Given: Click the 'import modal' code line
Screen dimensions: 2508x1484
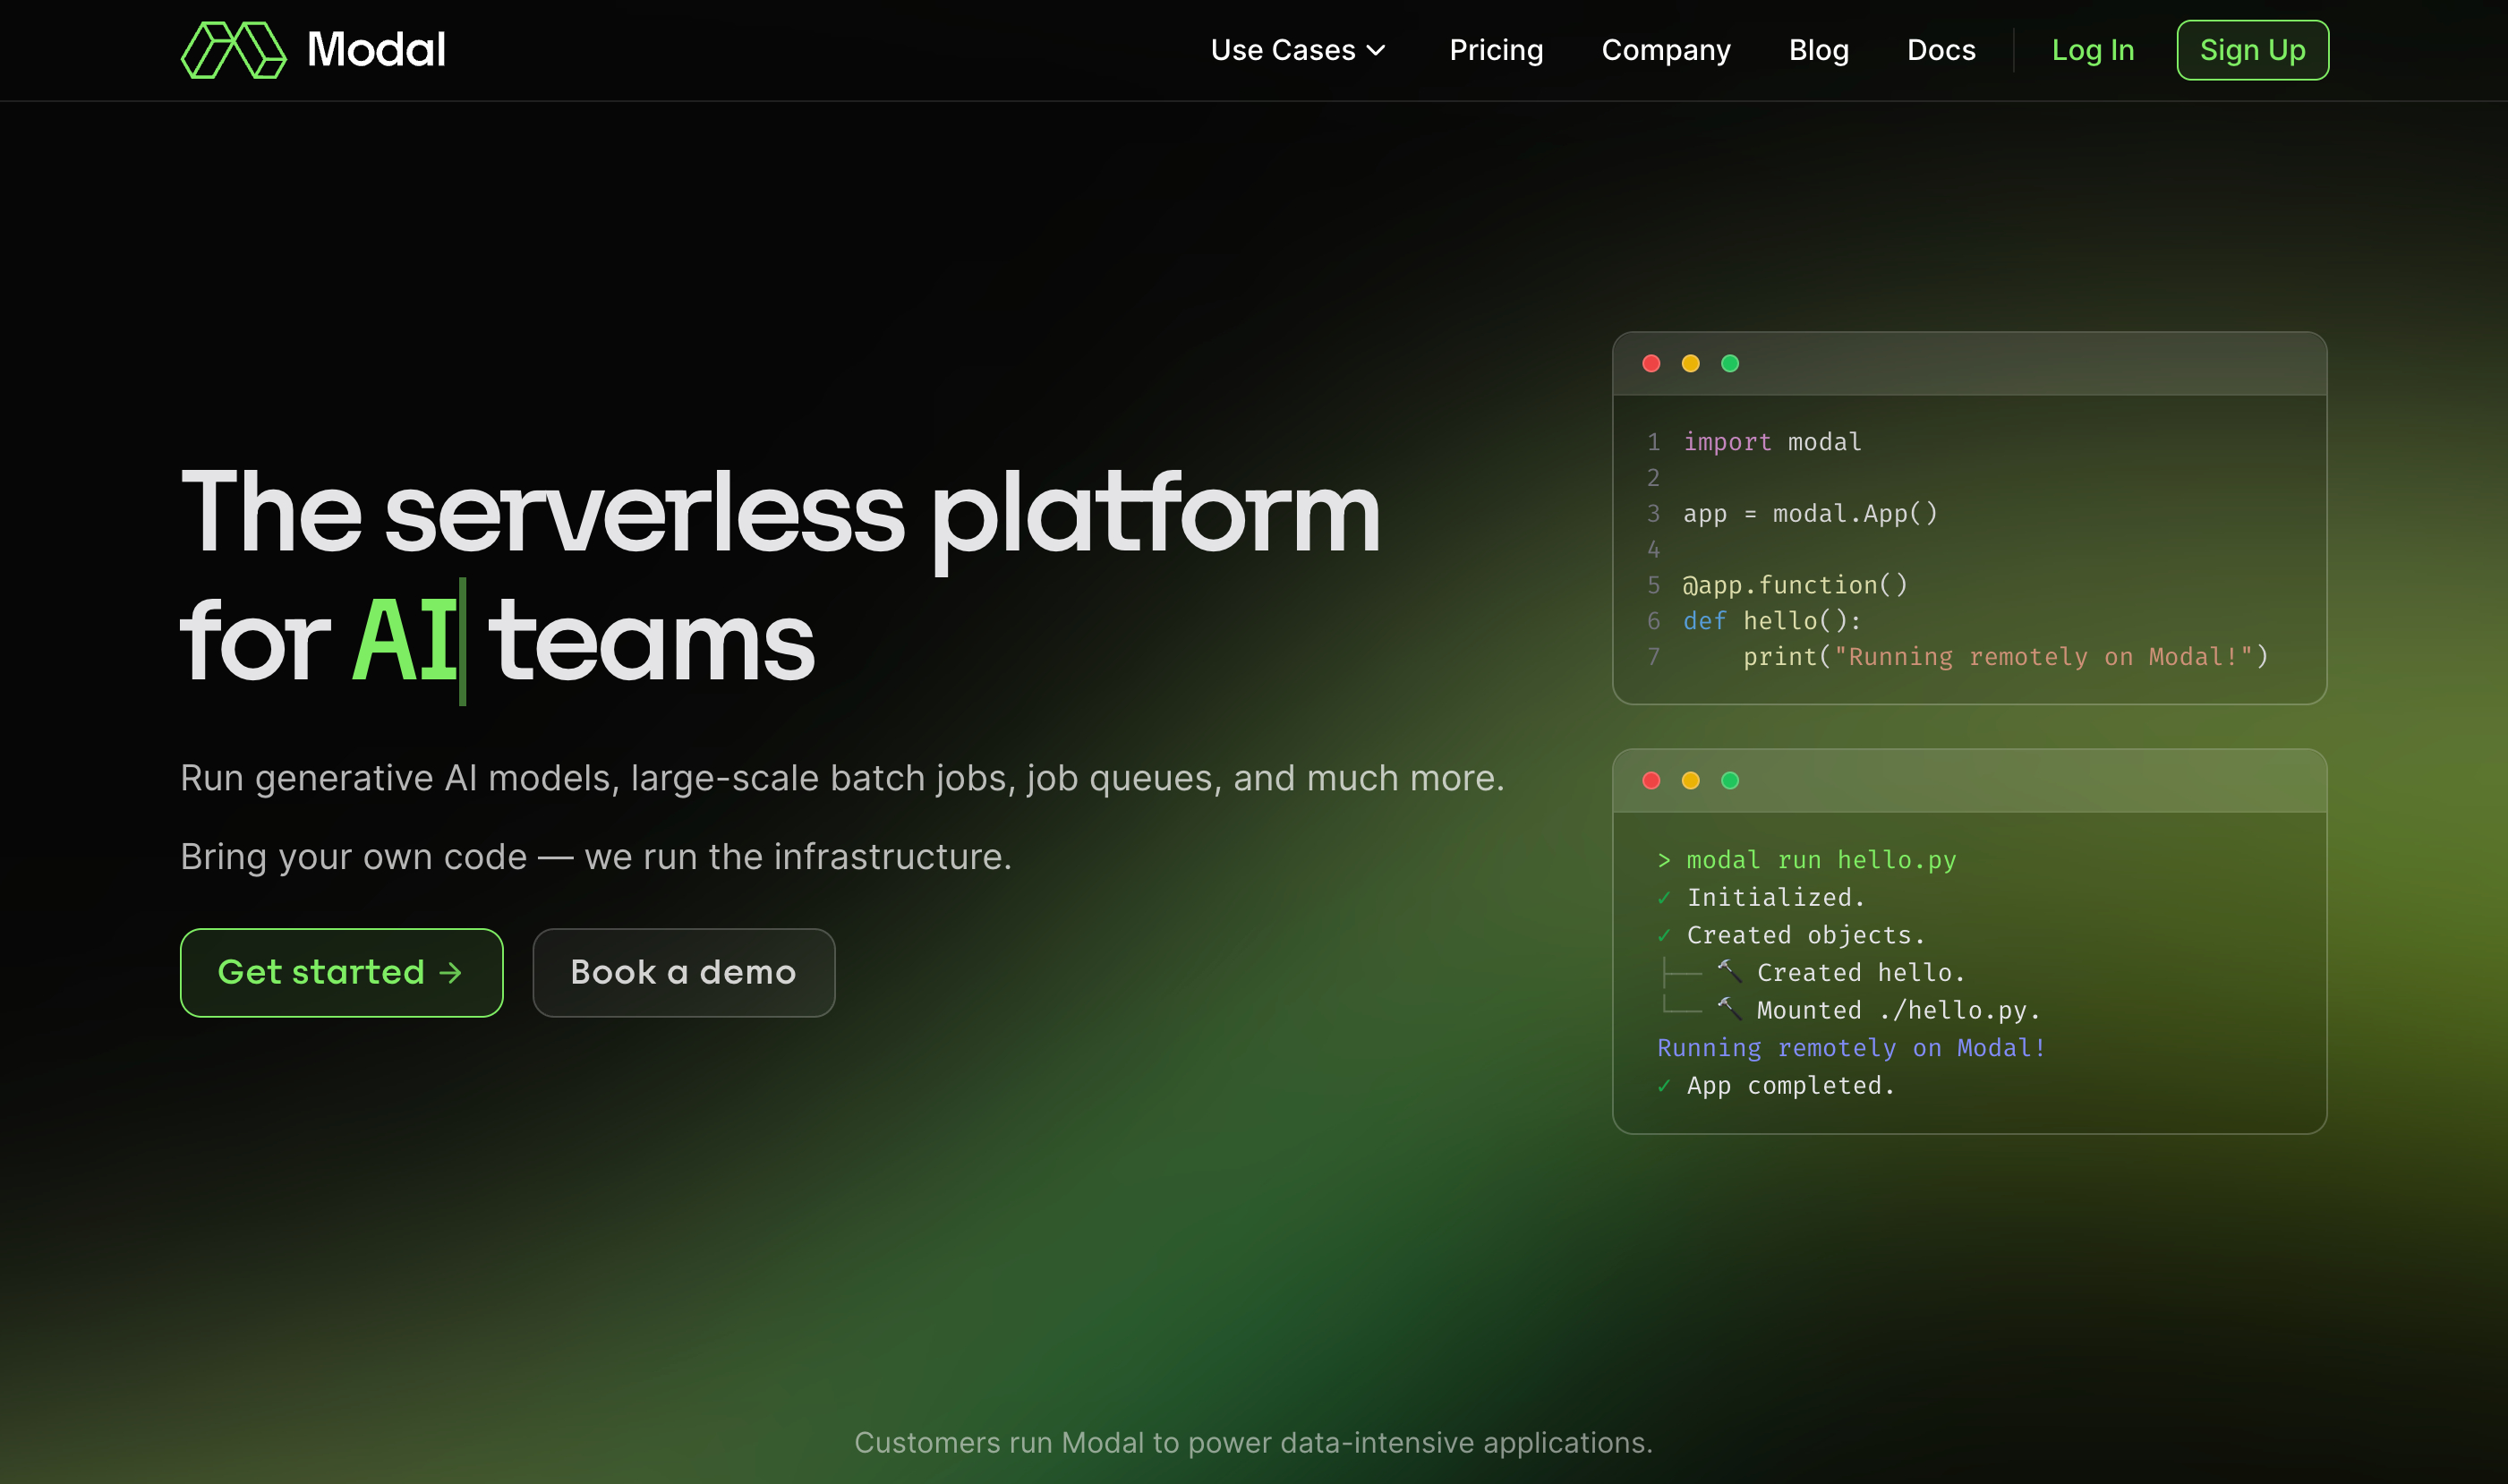Looking at the screenshot, I should (x=1772, y=442).
